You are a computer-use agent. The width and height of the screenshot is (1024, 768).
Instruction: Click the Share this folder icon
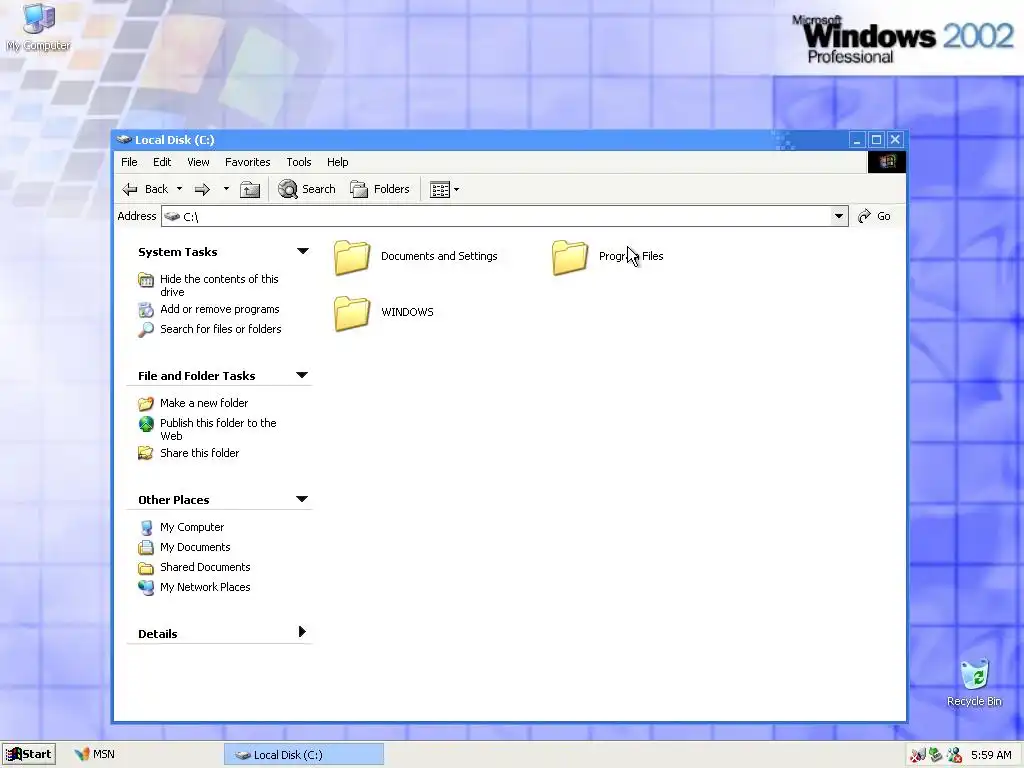pos(146,453)
